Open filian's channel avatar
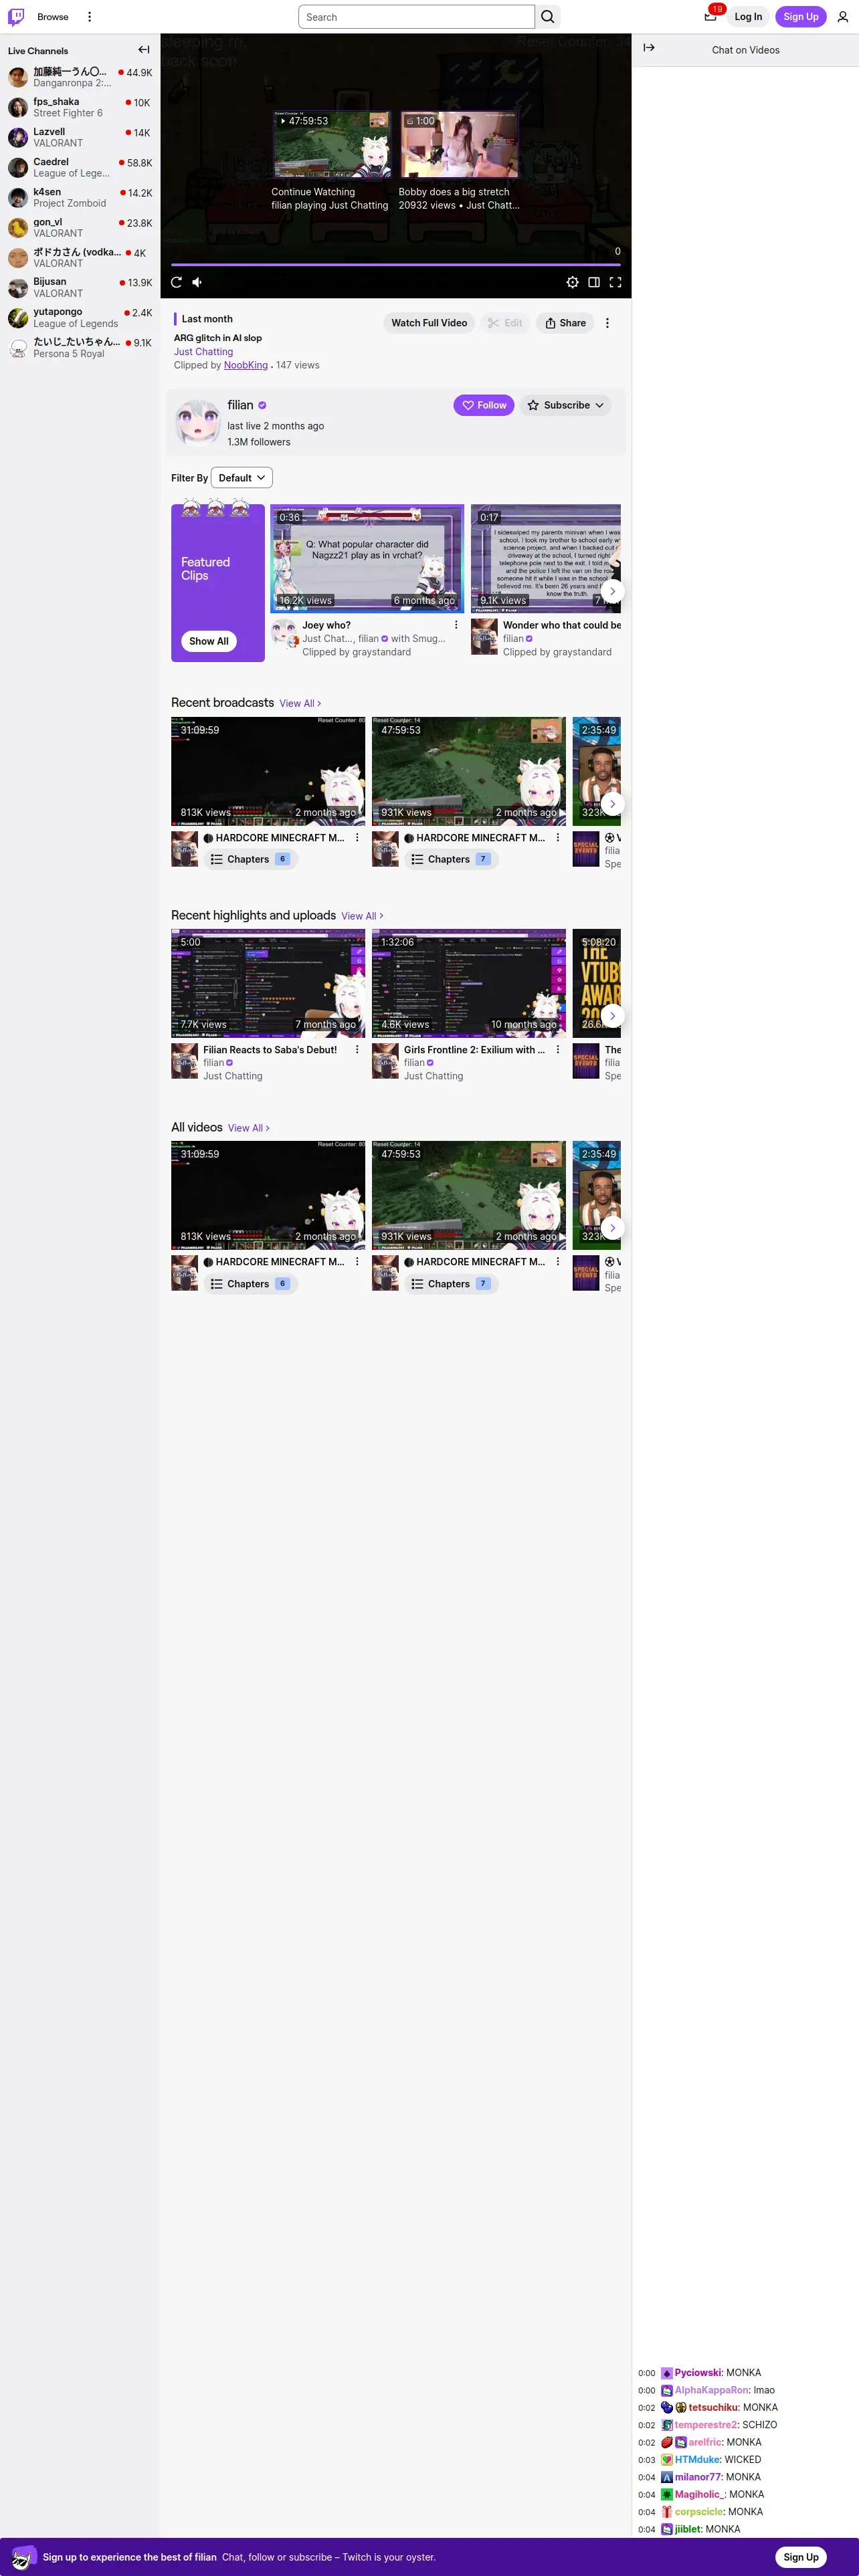The width and height of the screenshot is (859, 2576). pyautogui.click(x=198, y=422)
